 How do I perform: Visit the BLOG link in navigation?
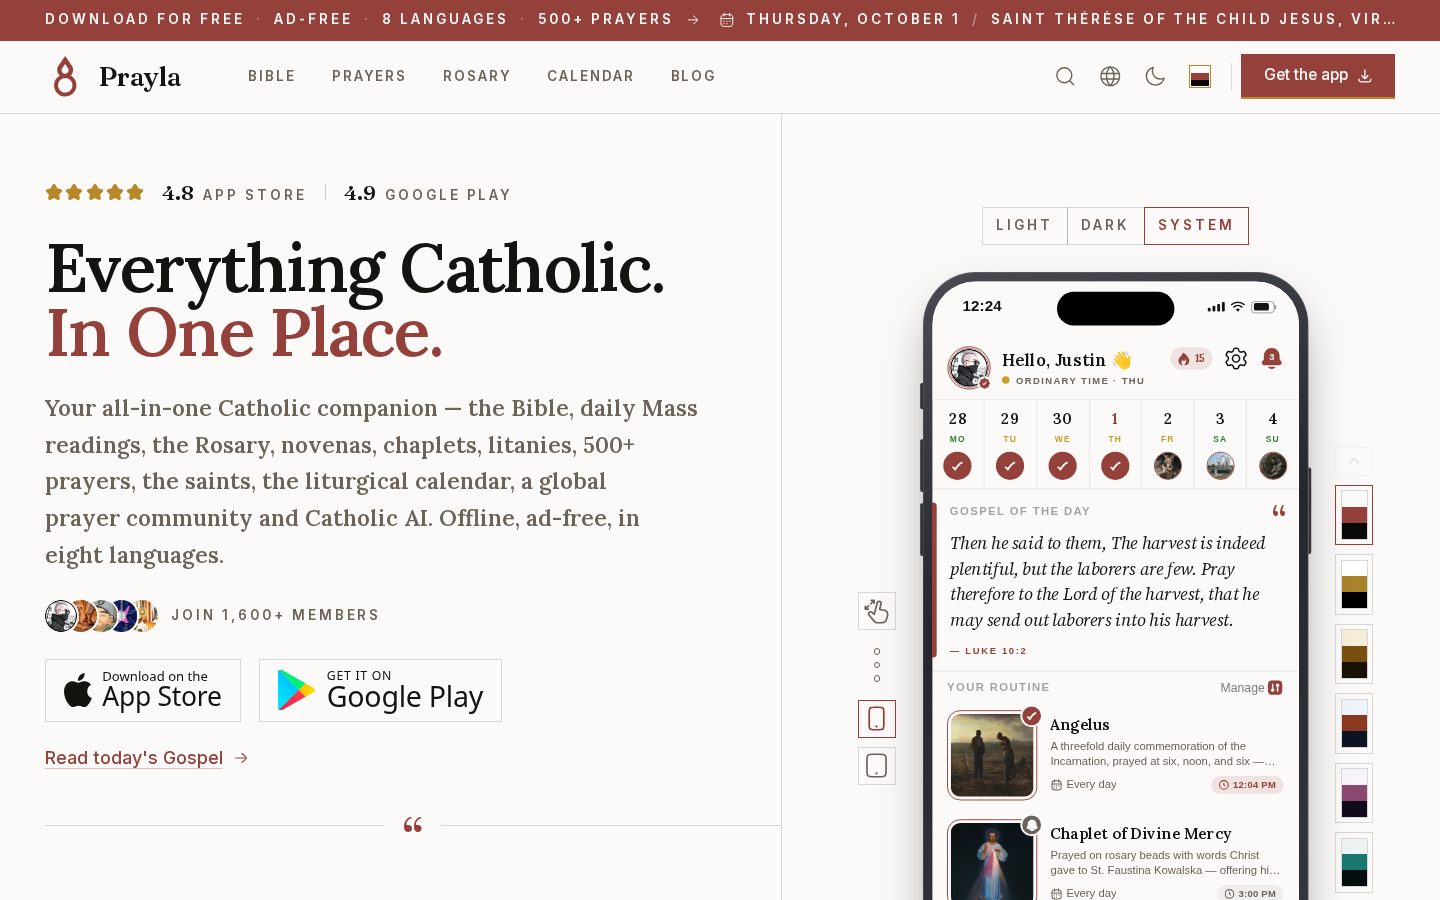tap(693, 76)
